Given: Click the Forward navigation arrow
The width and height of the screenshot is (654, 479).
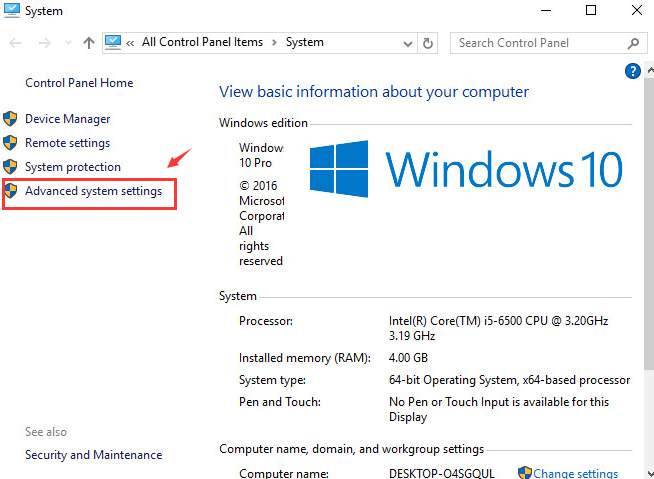Looking at the screenshot, I should pos(45,43).
